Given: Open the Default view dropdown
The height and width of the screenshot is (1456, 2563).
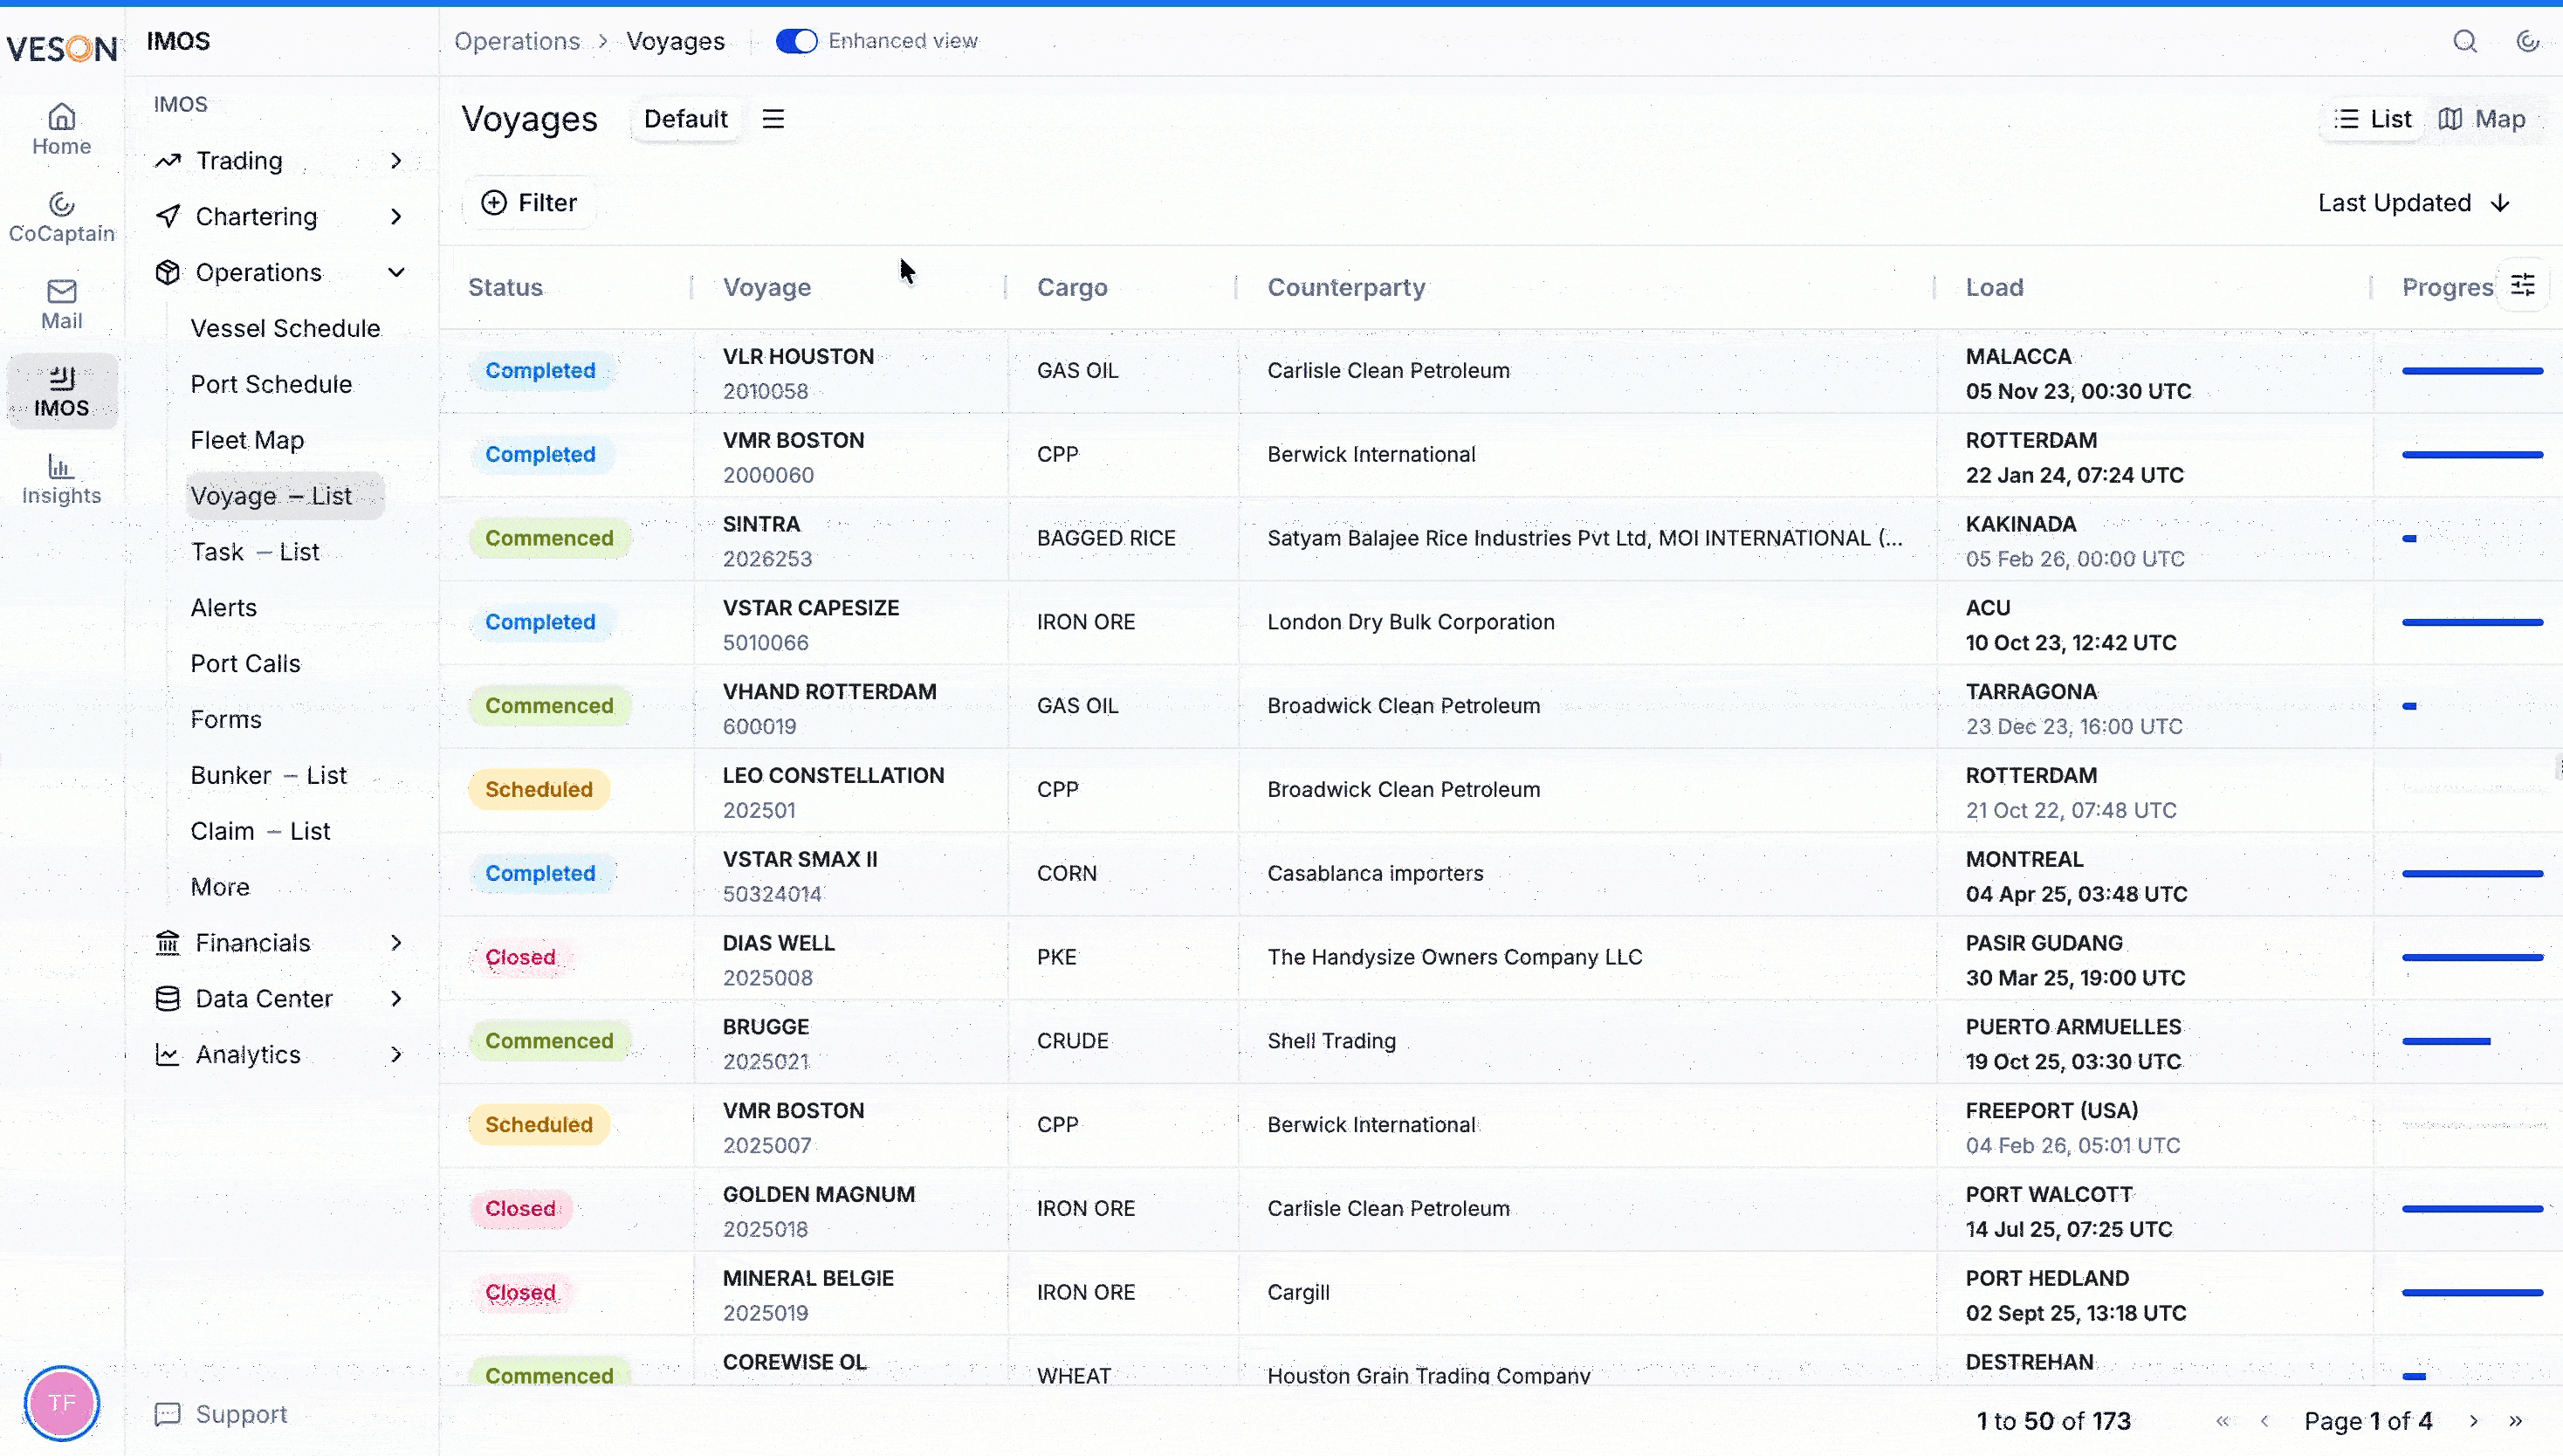Looking at the screenshot, I should tap(686, 119).
